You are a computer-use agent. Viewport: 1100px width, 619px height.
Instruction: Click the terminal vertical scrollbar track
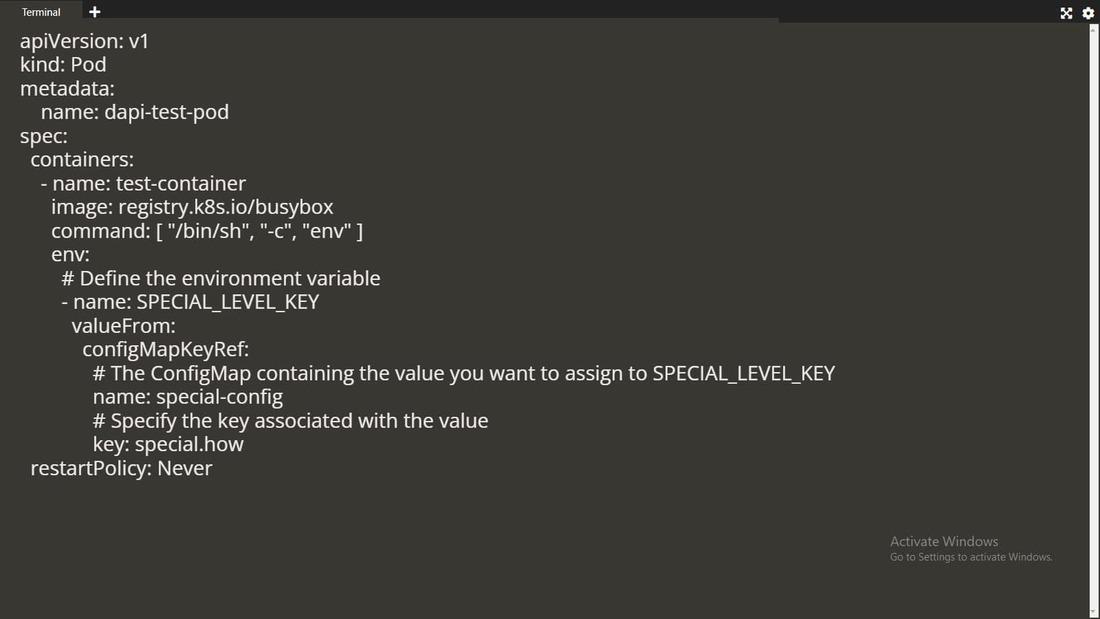[1093, 320]
